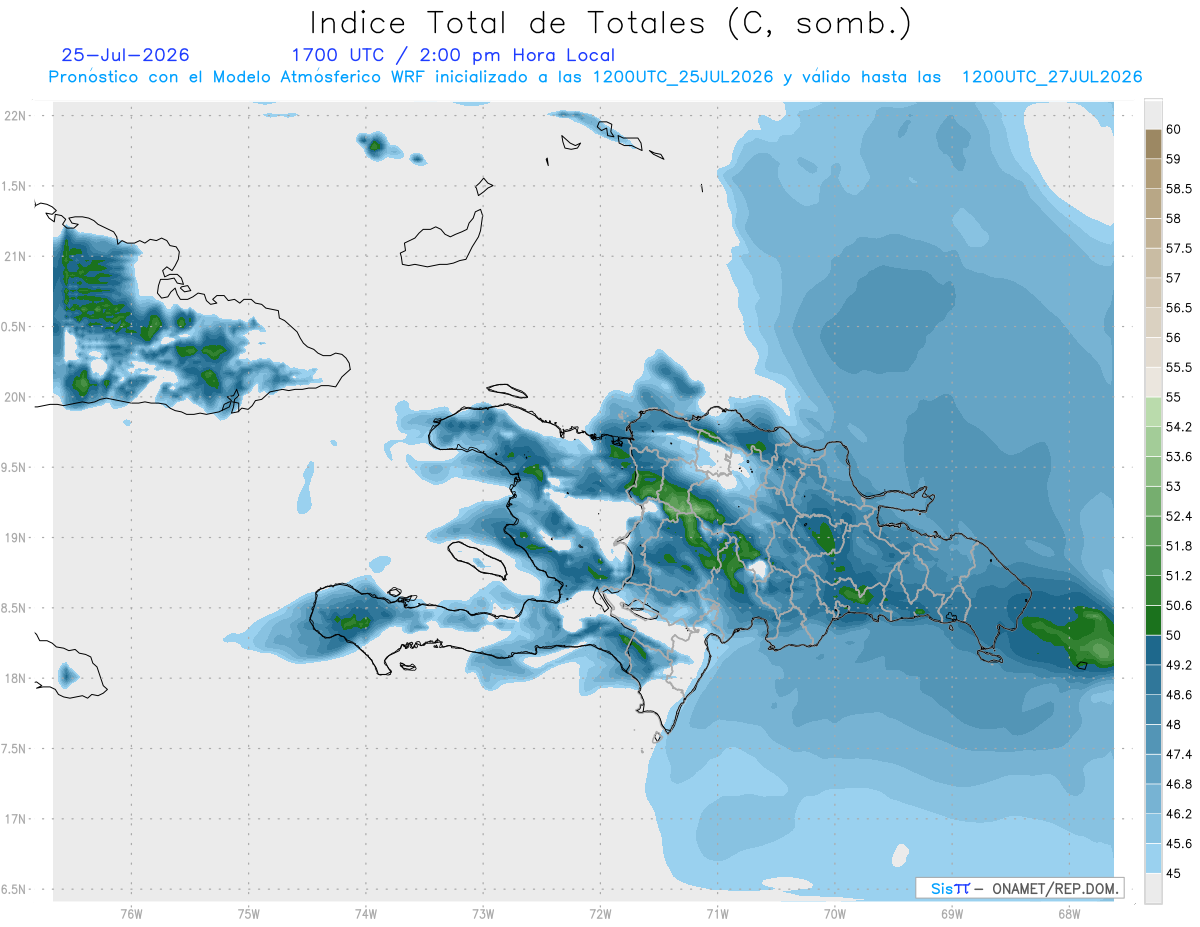1200x927 pixels.
Task: Click the '70W' longitude label
Action: point(835,913)
